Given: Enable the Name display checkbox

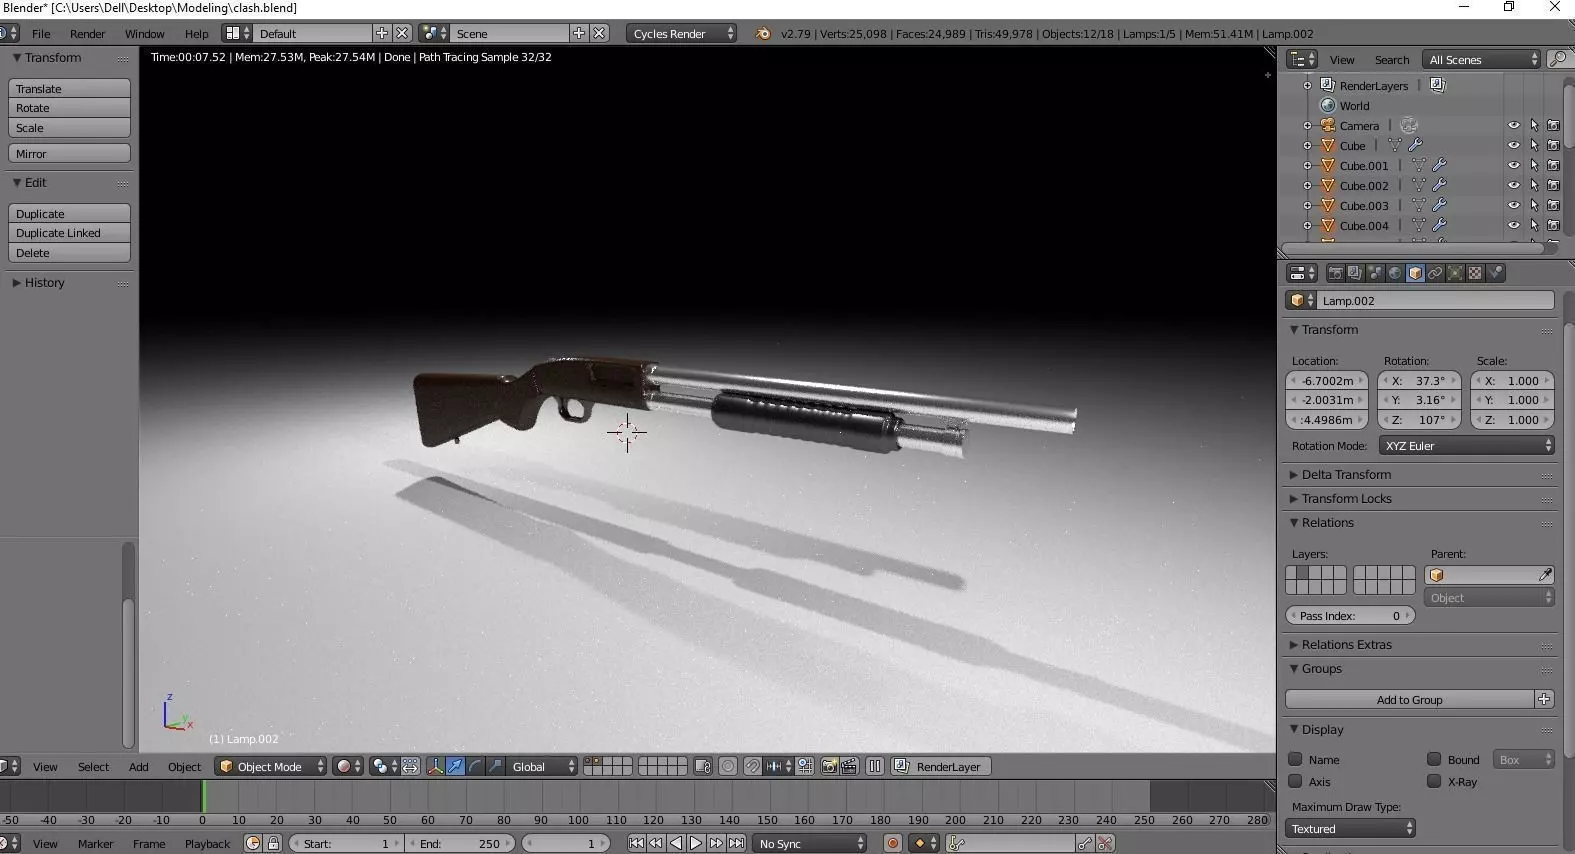Looking at the screenshot, I should click(x=1295, y=759).
